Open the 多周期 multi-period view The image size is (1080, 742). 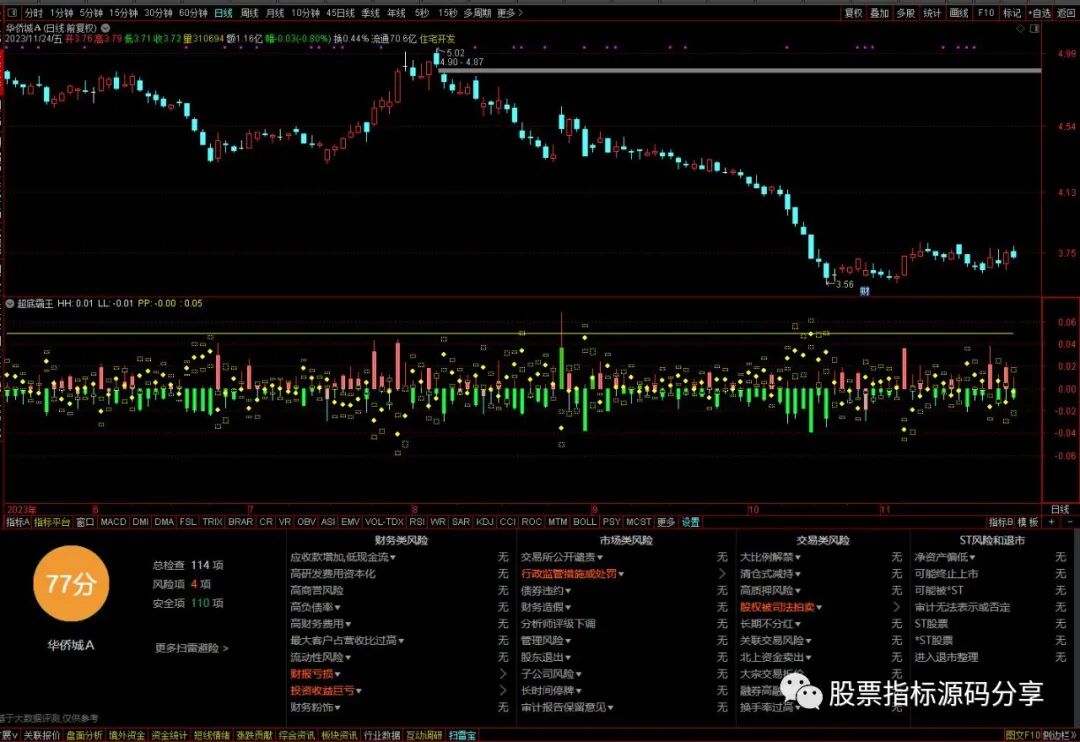coord(477,13)
